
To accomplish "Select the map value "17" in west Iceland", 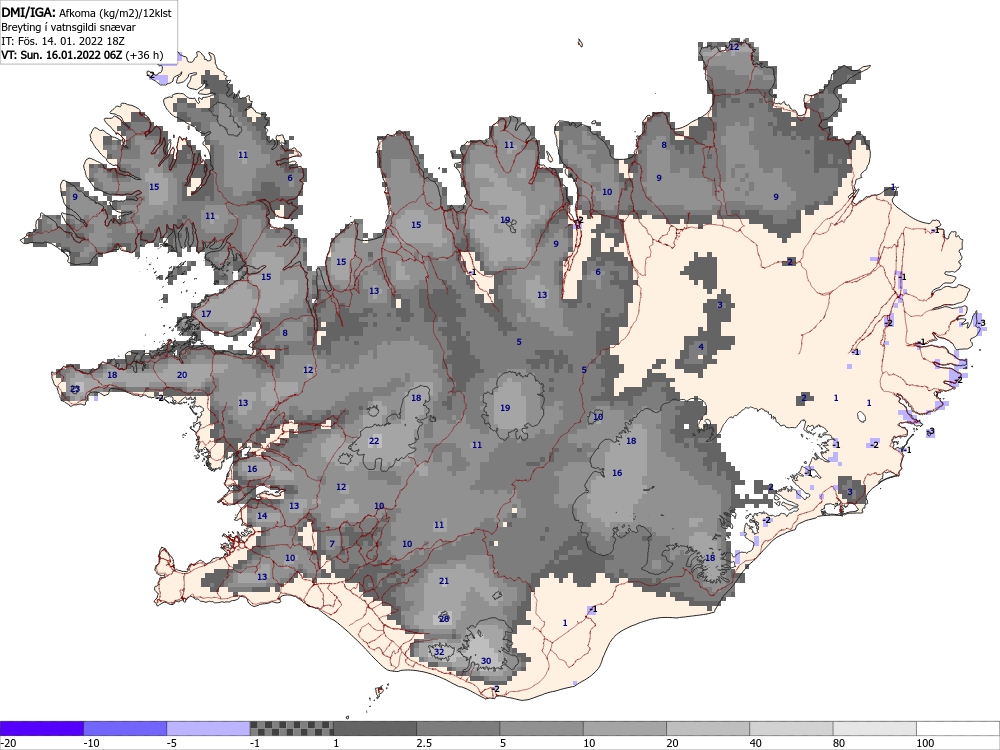I will 206,314.
